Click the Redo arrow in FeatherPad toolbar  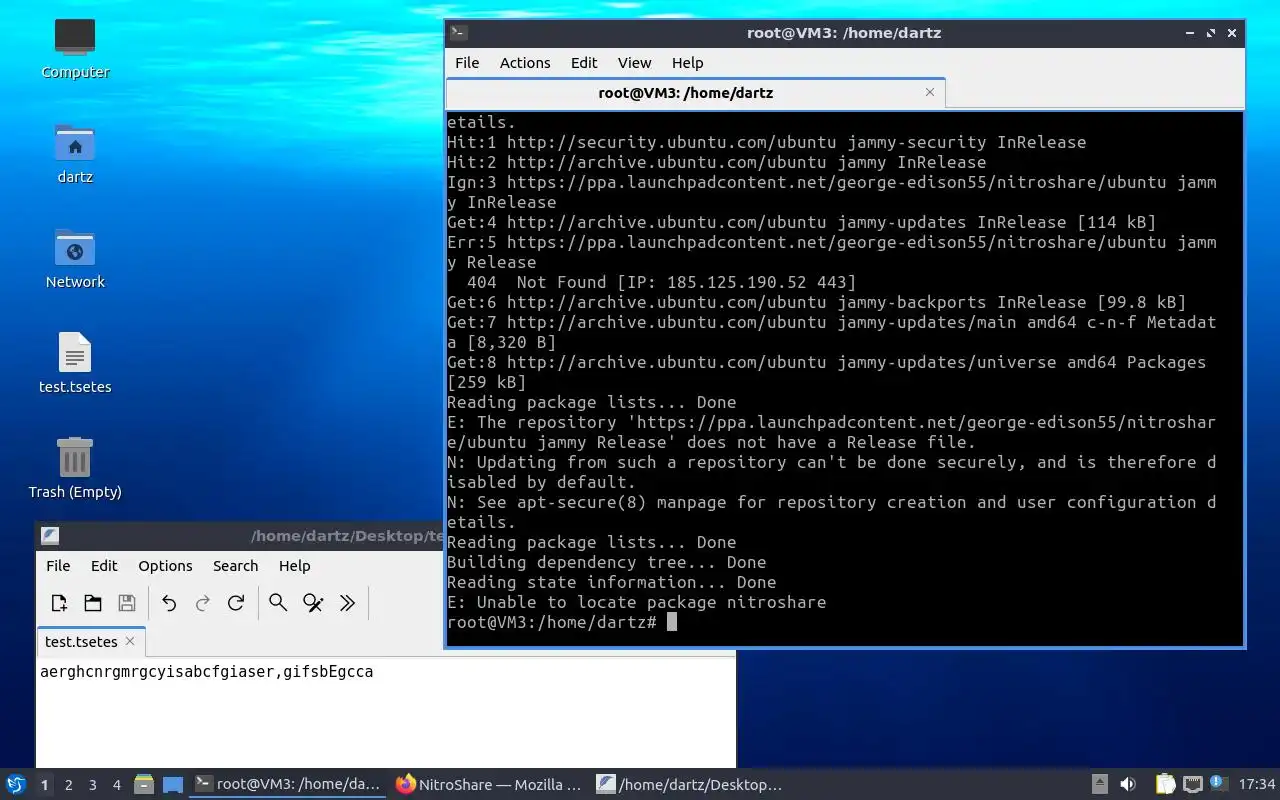pos(203,603)
